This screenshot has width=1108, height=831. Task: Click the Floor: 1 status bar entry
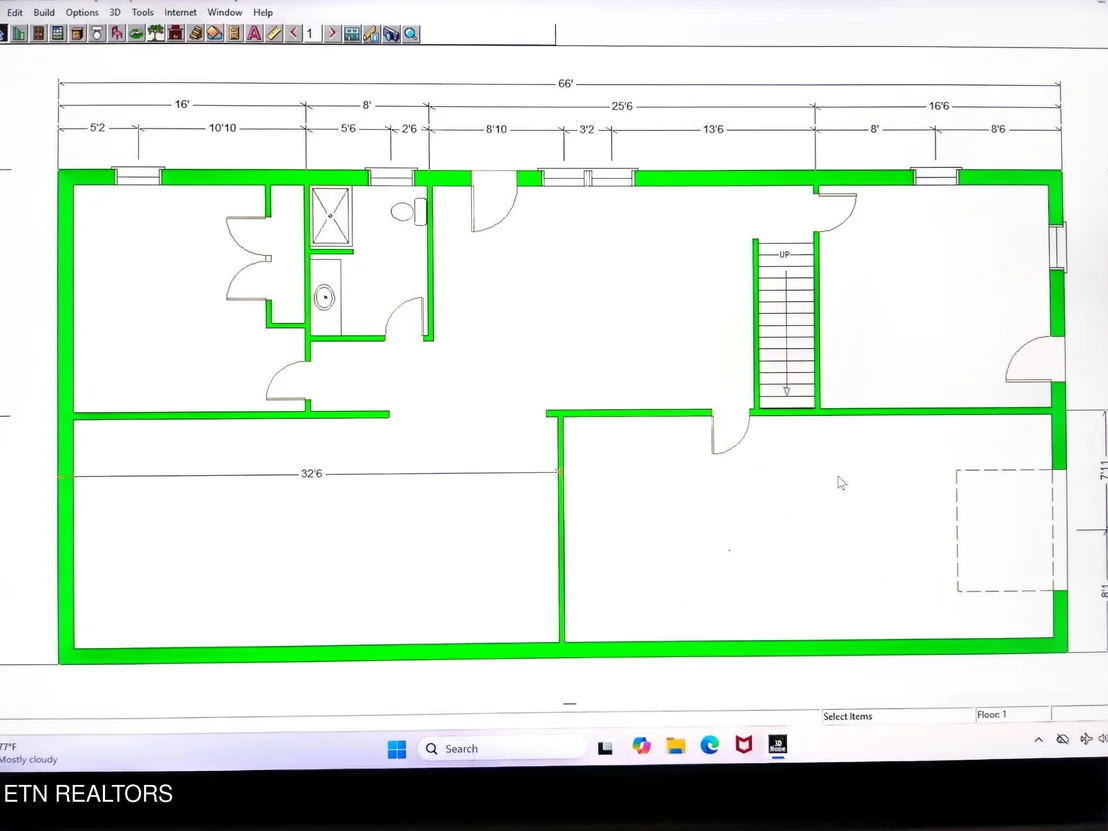991,714
